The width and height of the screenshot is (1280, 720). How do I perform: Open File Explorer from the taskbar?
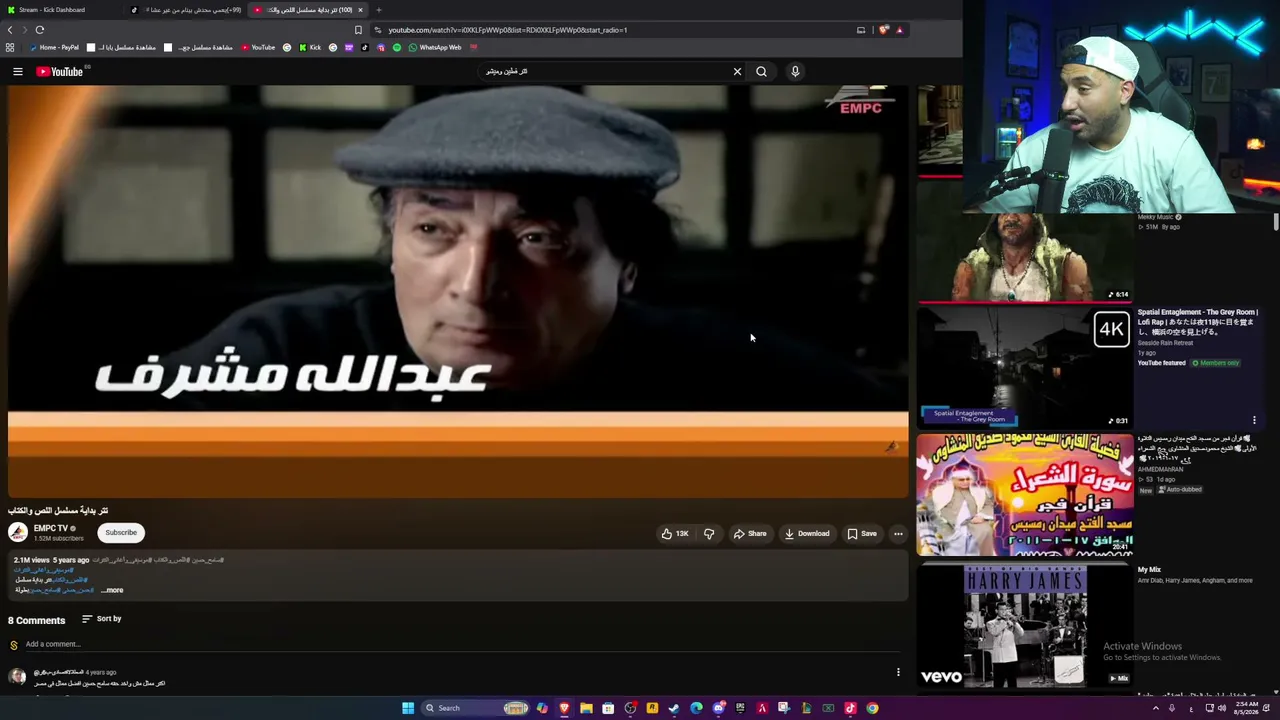[x=586, y=708]
